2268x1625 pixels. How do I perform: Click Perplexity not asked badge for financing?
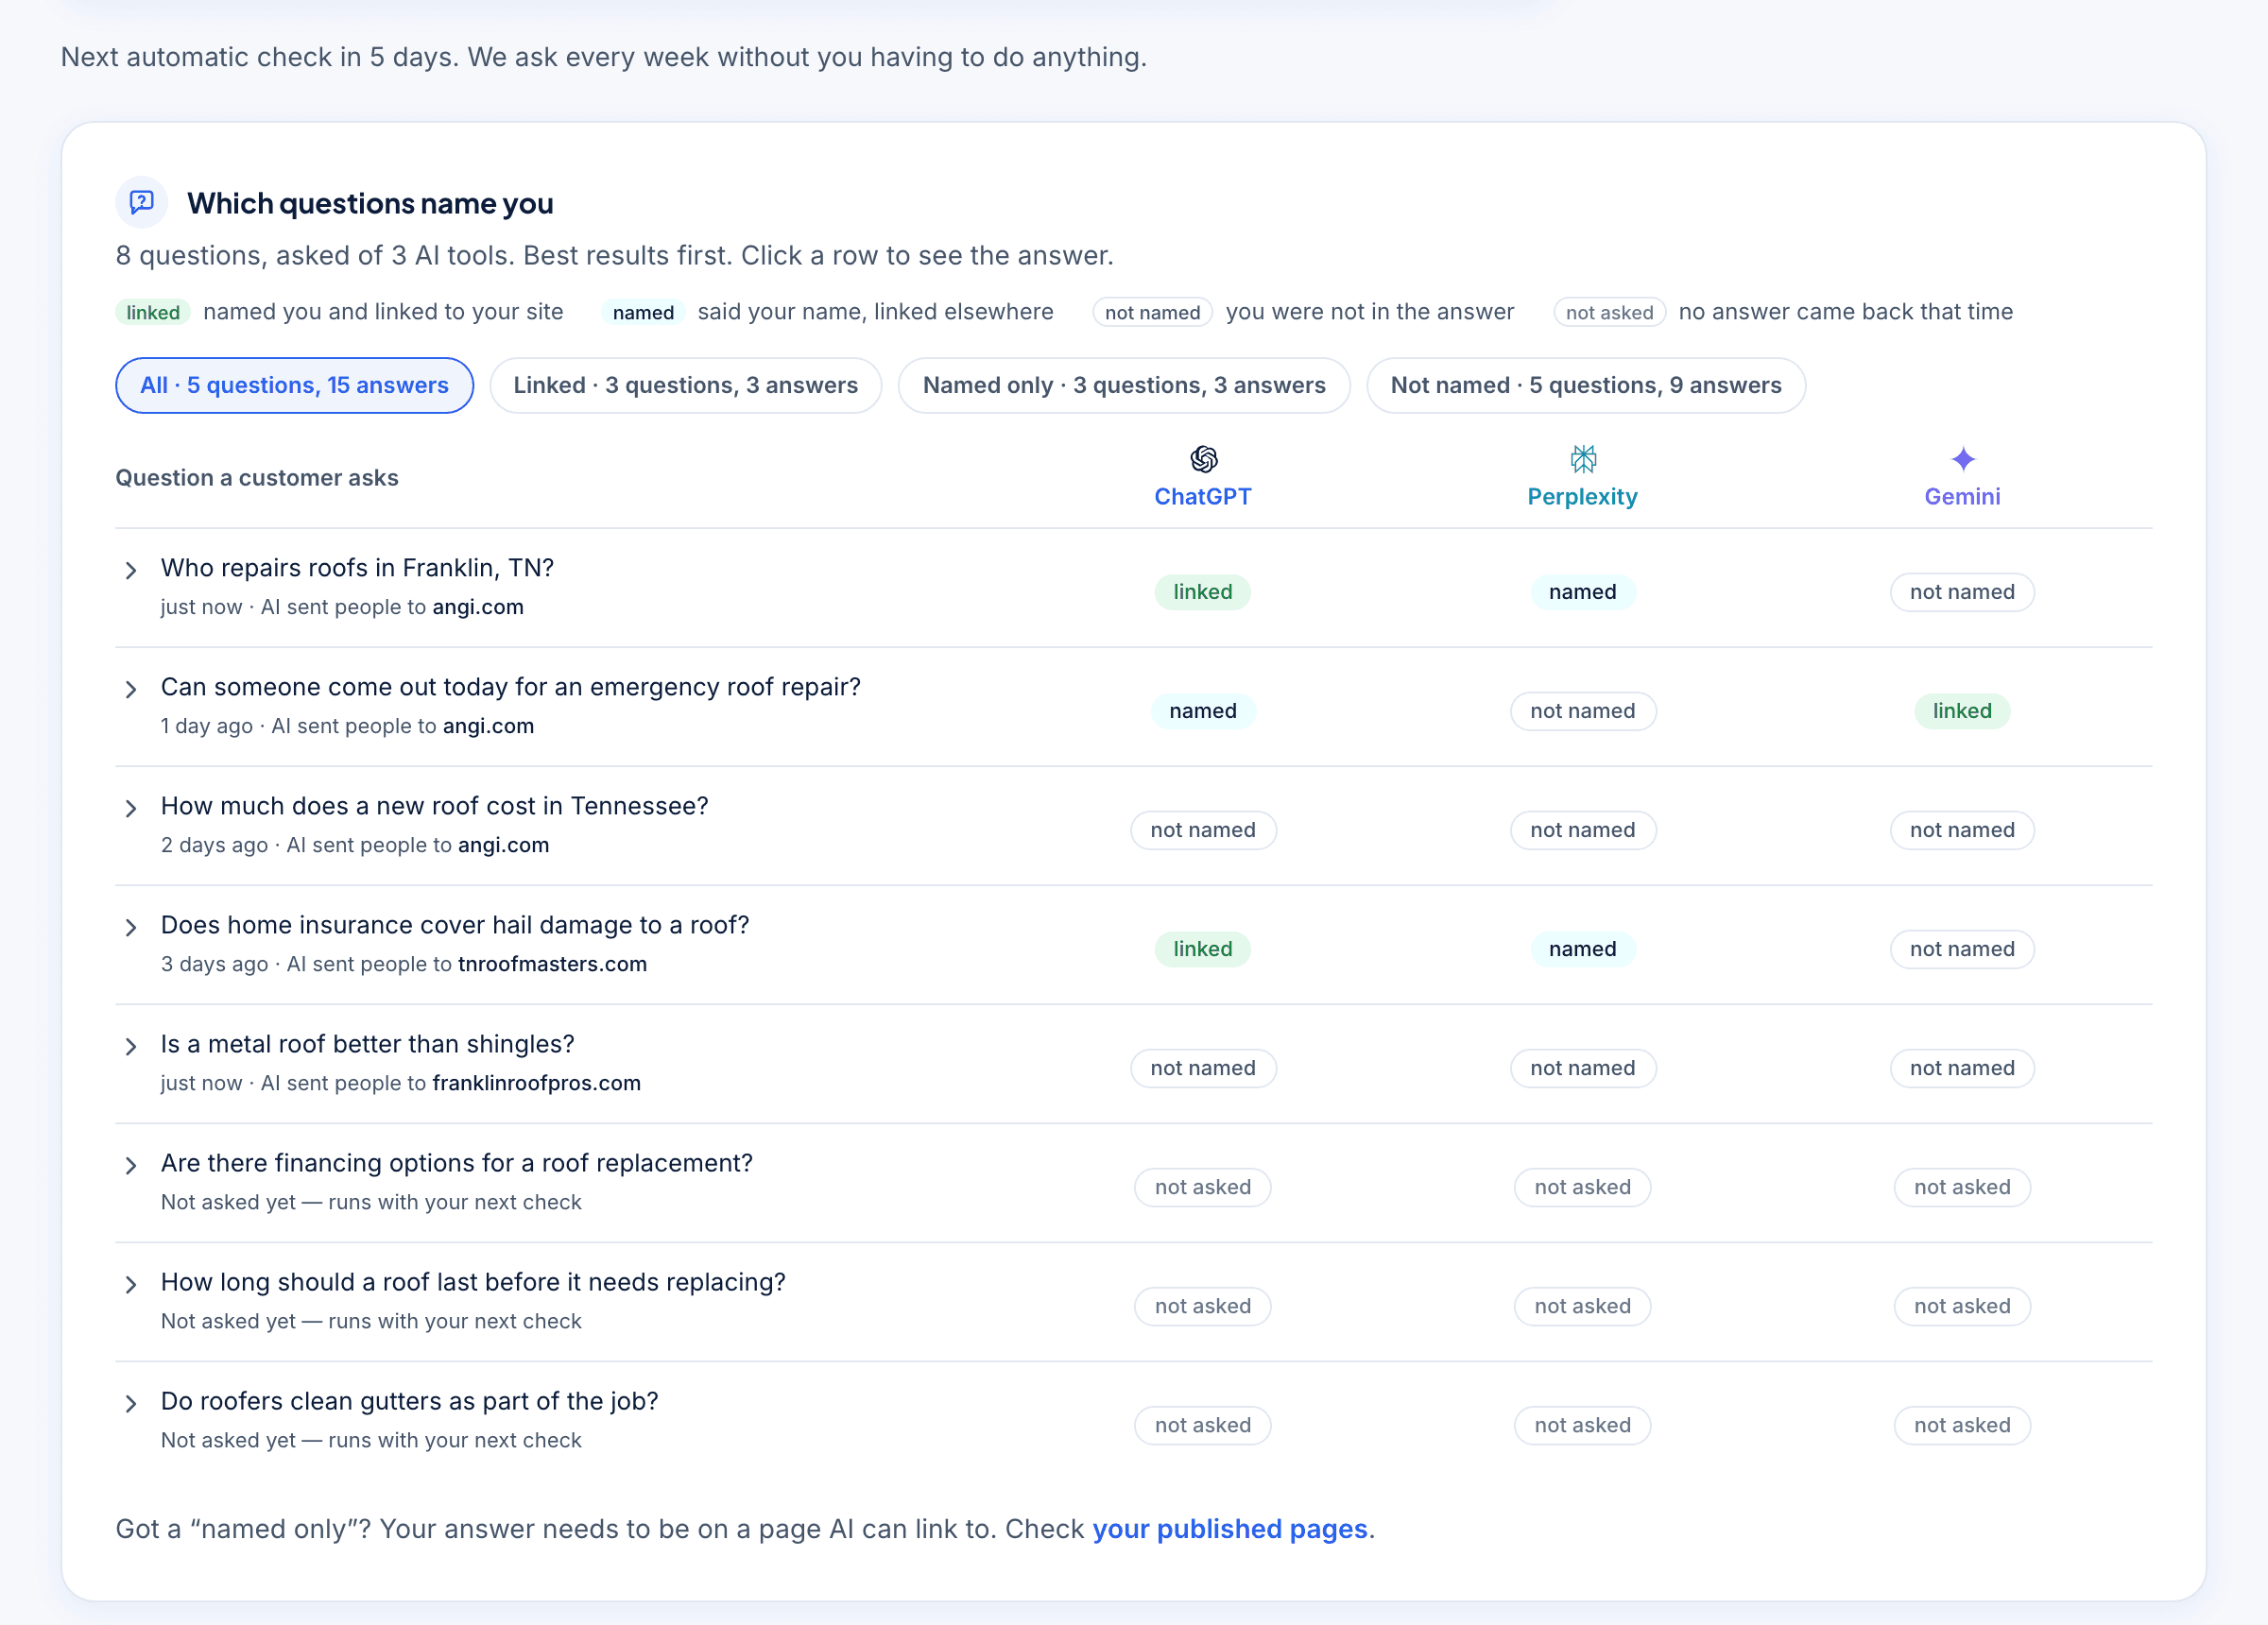point(1583,1187)
